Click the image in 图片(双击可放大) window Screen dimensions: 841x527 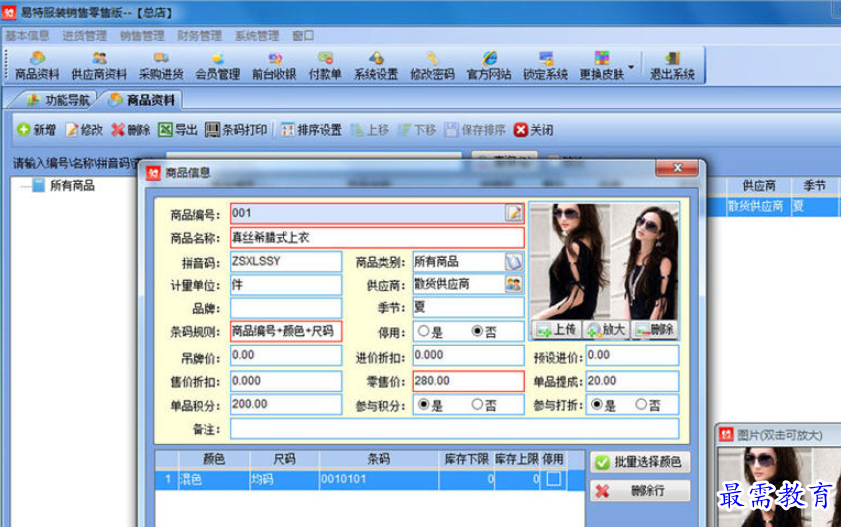tap(779, 487)
